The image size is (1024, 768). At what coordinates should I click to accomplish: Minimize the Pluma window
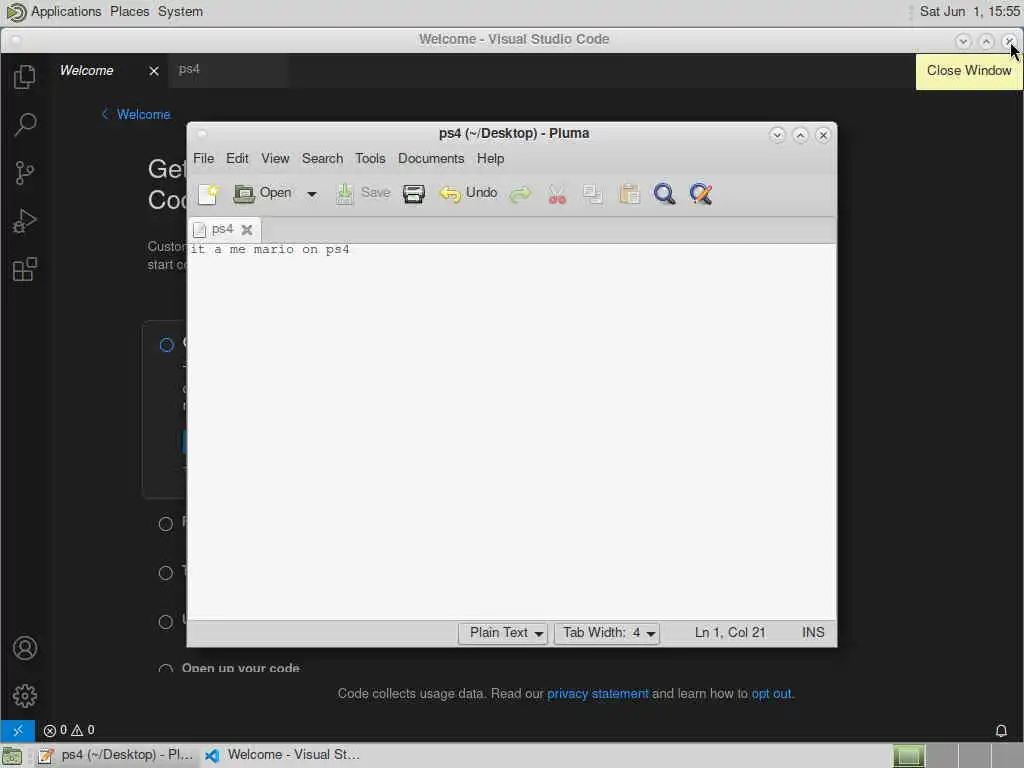coord(776,135)
